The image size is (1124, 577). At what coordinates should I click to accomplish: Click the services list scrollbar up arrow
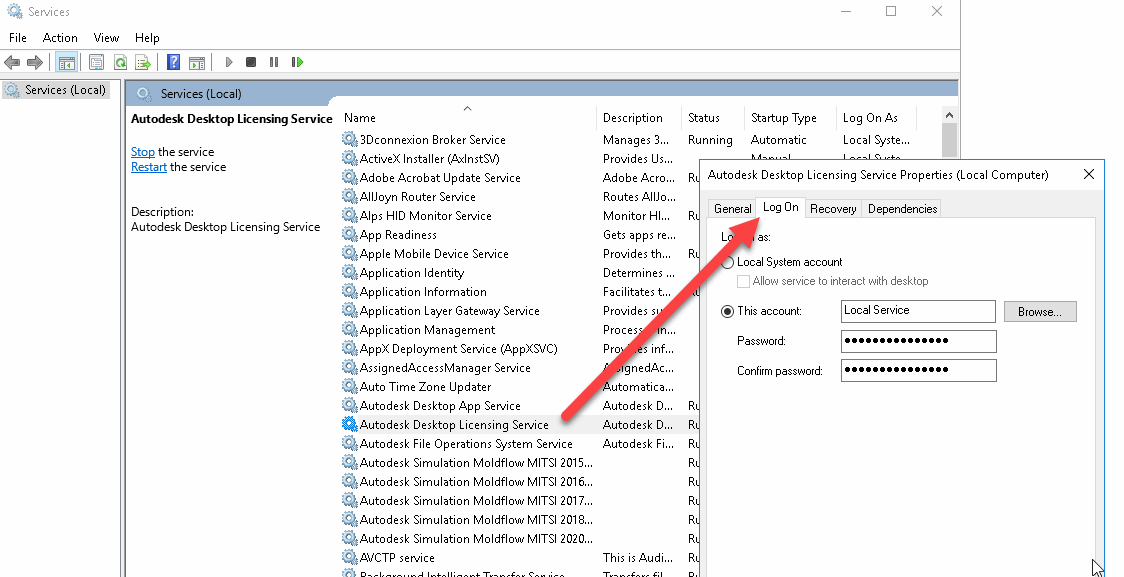click(950, 115)
